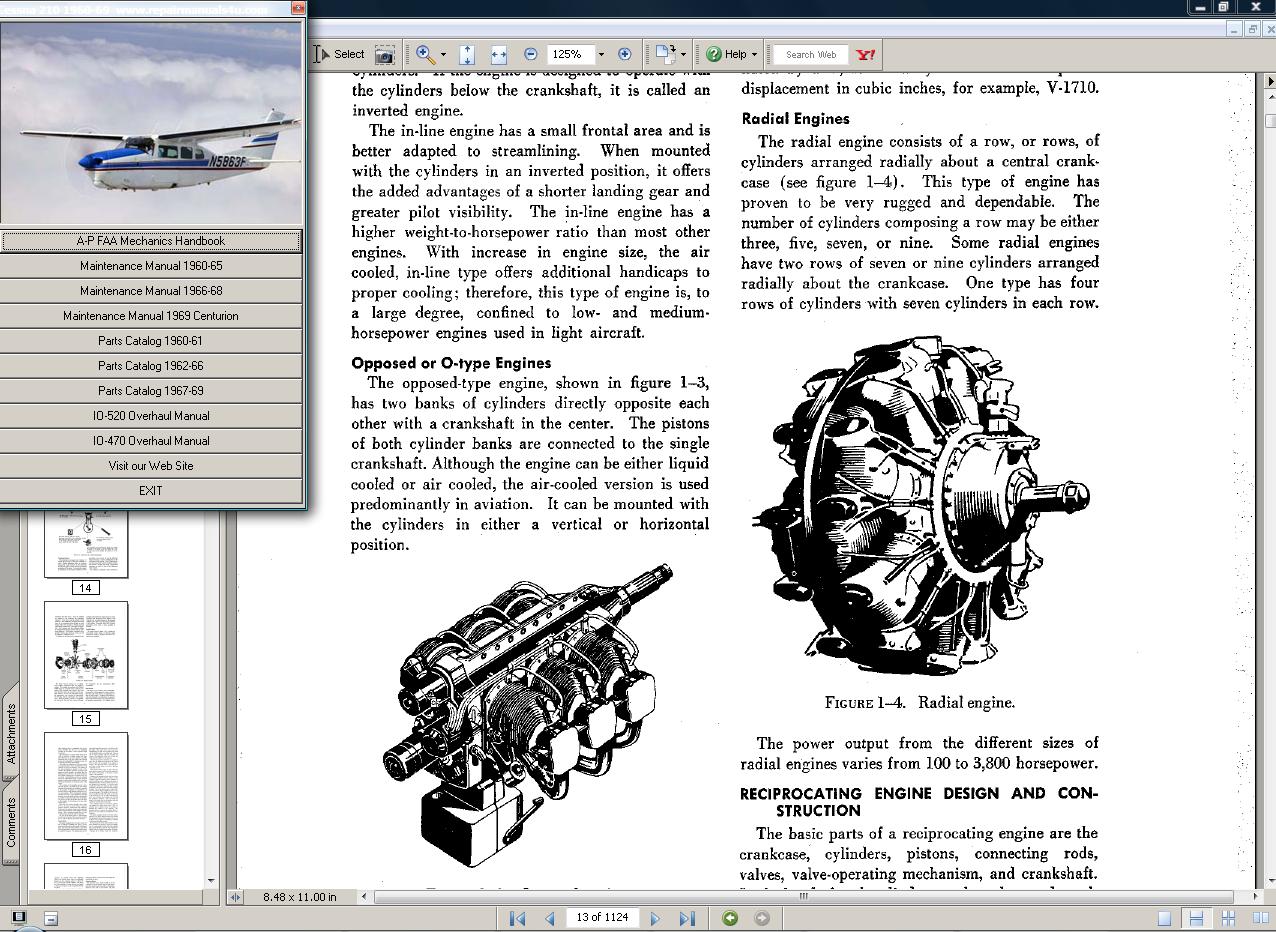
Task: Click inside the Search Web field
Action: 812,54
